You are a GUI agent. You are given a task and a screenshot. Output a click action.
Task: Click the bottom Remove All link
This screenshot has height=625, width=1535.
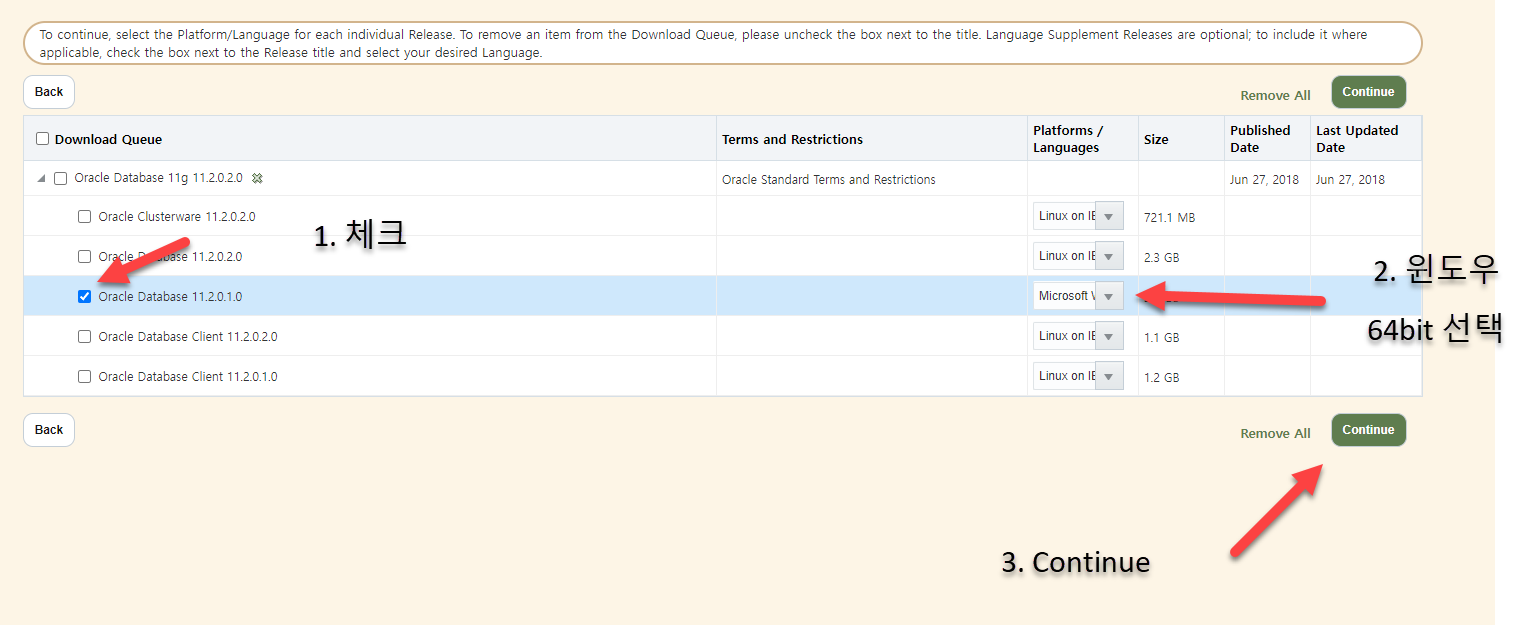click(x=1275, y=434)
